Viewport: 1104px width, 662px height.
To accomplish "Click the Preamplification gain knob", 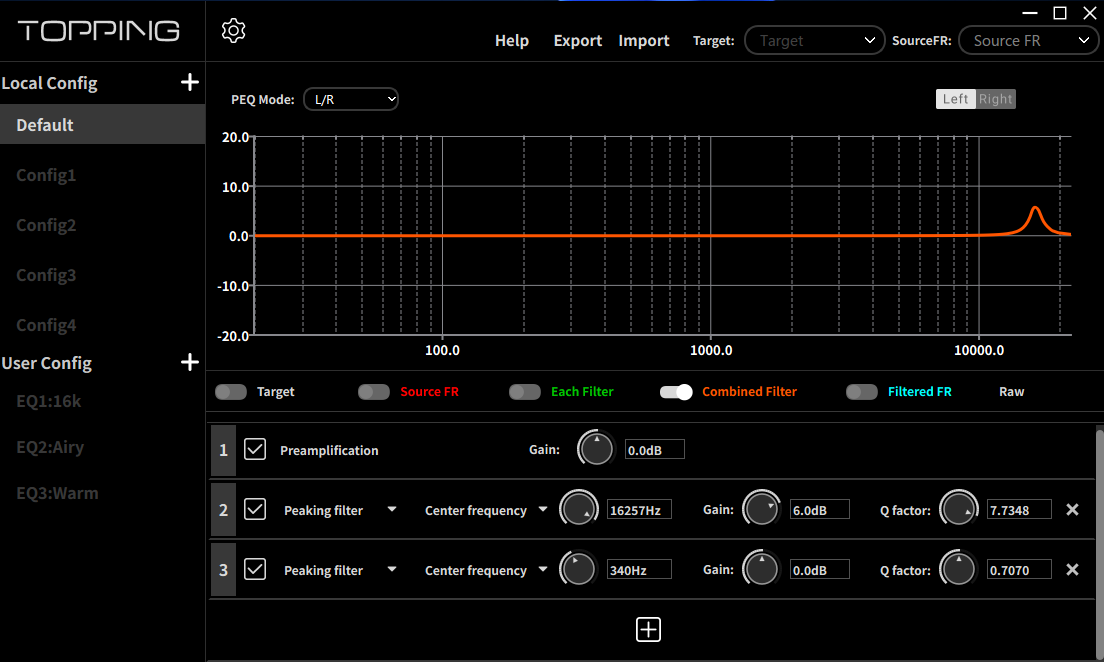I will coord(596,449).
